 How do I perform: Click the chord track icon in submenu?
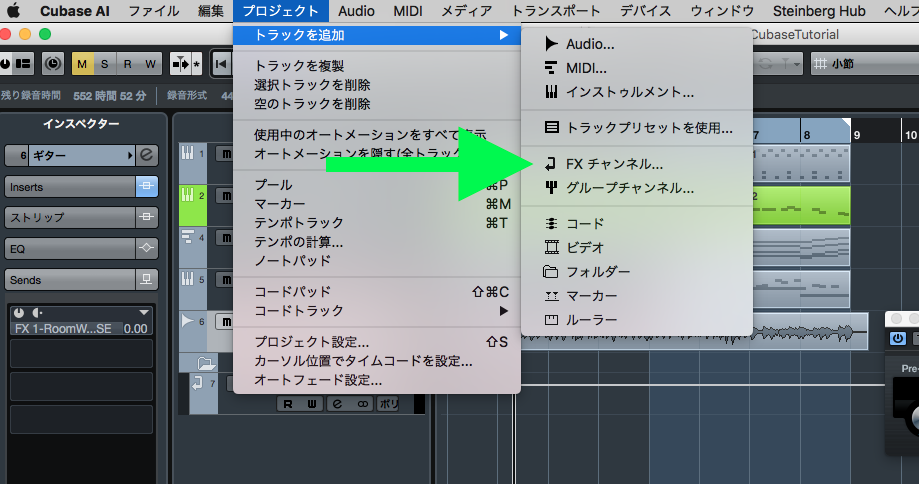pyautogui.click(x=551, y=223)
